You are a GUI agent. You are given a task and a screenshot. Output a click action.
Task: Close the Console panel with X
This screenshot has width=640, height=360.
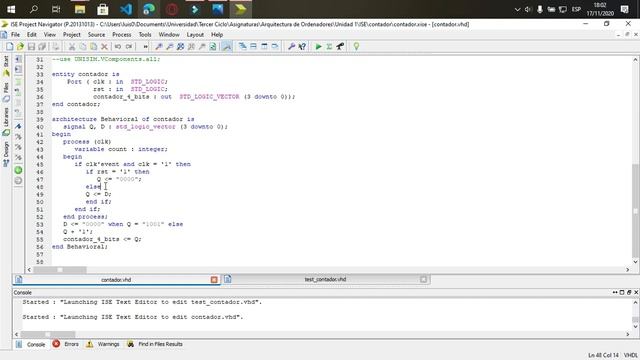pos(636,292)
